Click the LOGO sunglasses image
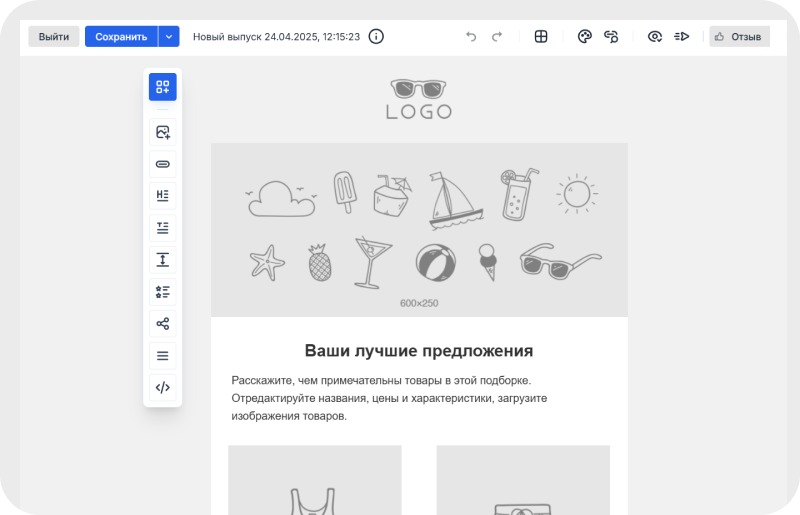This screenshot has width=800, height=515. click(x=419, y=100)
